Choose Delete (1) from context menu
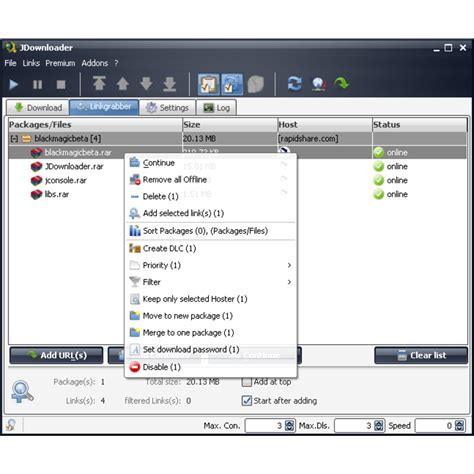474x474 pixels. click(x=211, y=196)
